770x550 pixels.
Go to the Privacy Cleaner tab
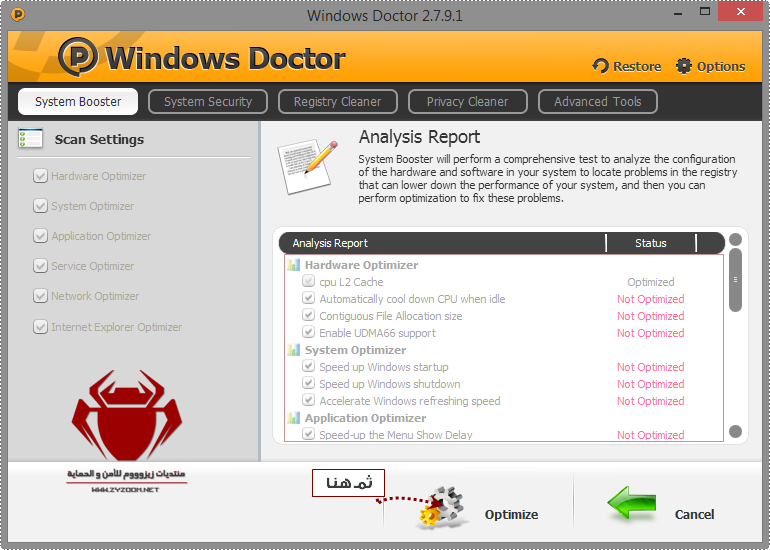[468, 102]
